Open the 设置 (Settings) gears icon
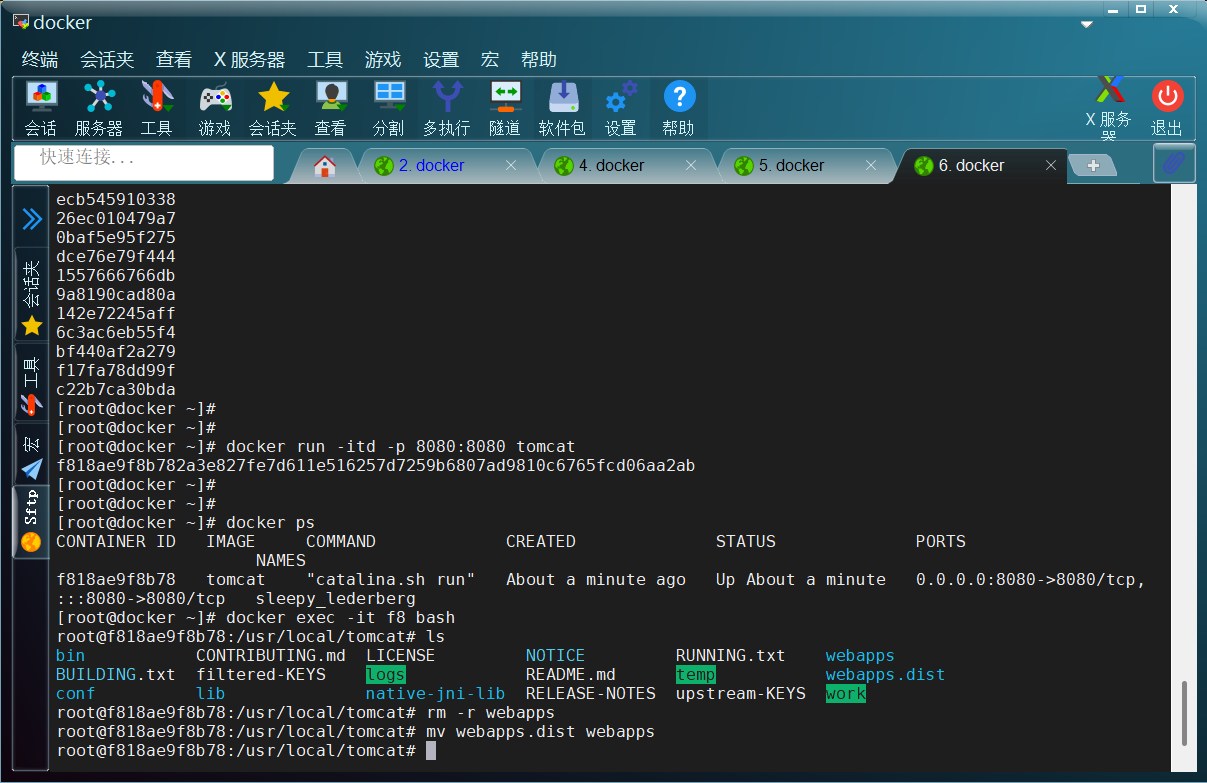 (620, 109)
